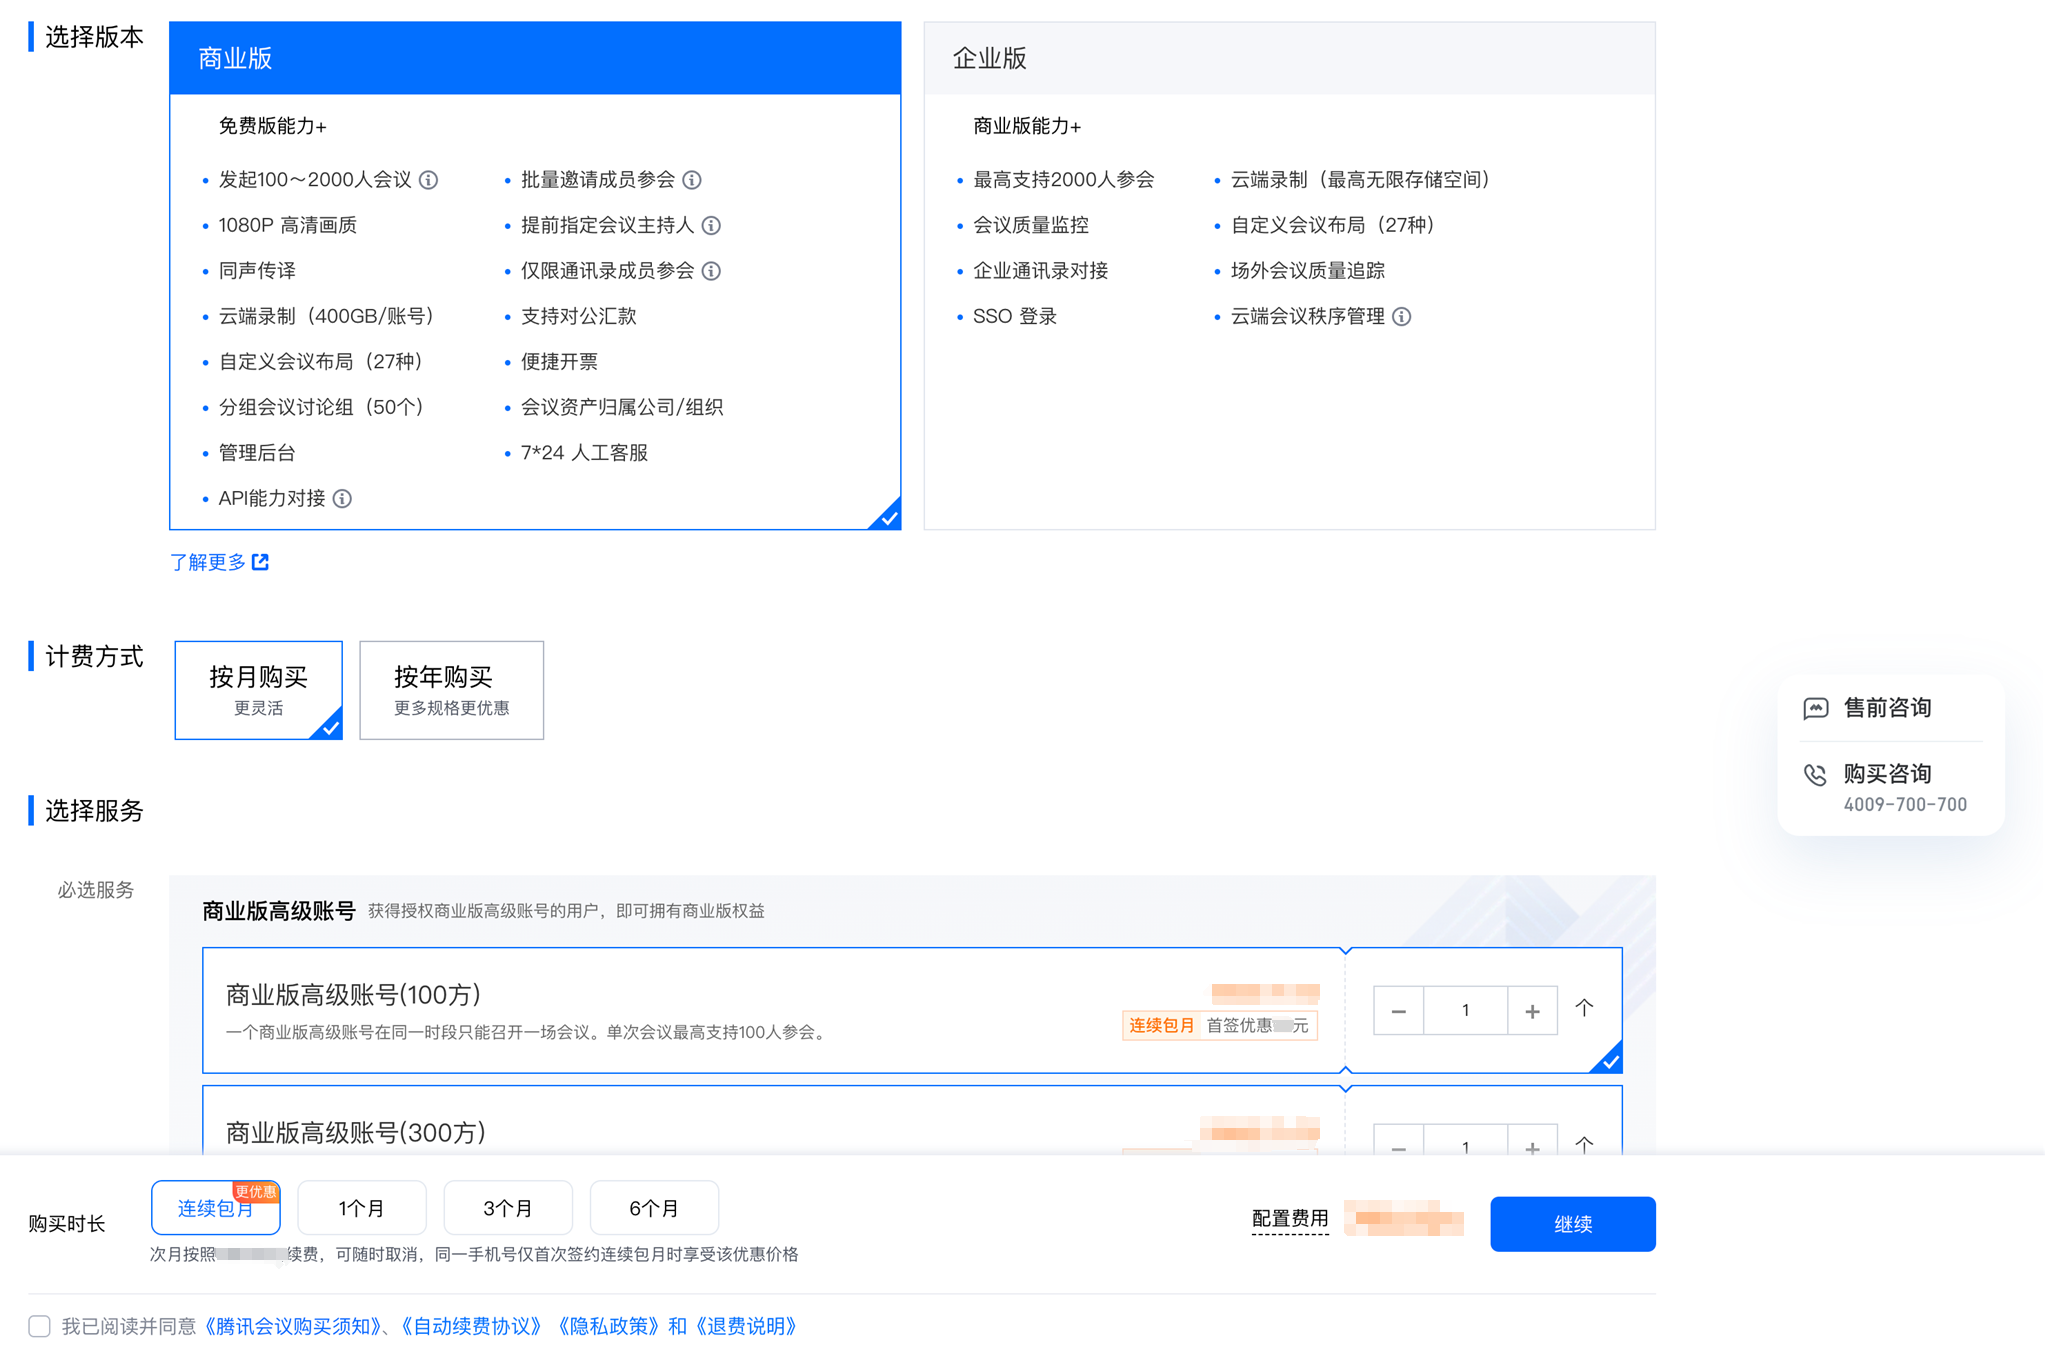
Task: Open external link icon next to 了解更多
Action: click(261, 562)
